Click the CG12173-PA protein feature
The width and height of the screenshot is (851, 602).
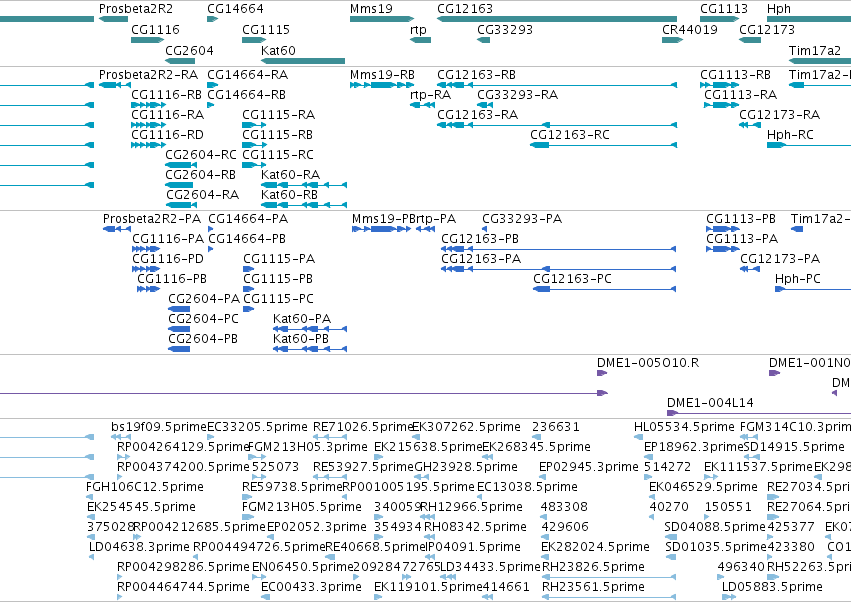750,269
